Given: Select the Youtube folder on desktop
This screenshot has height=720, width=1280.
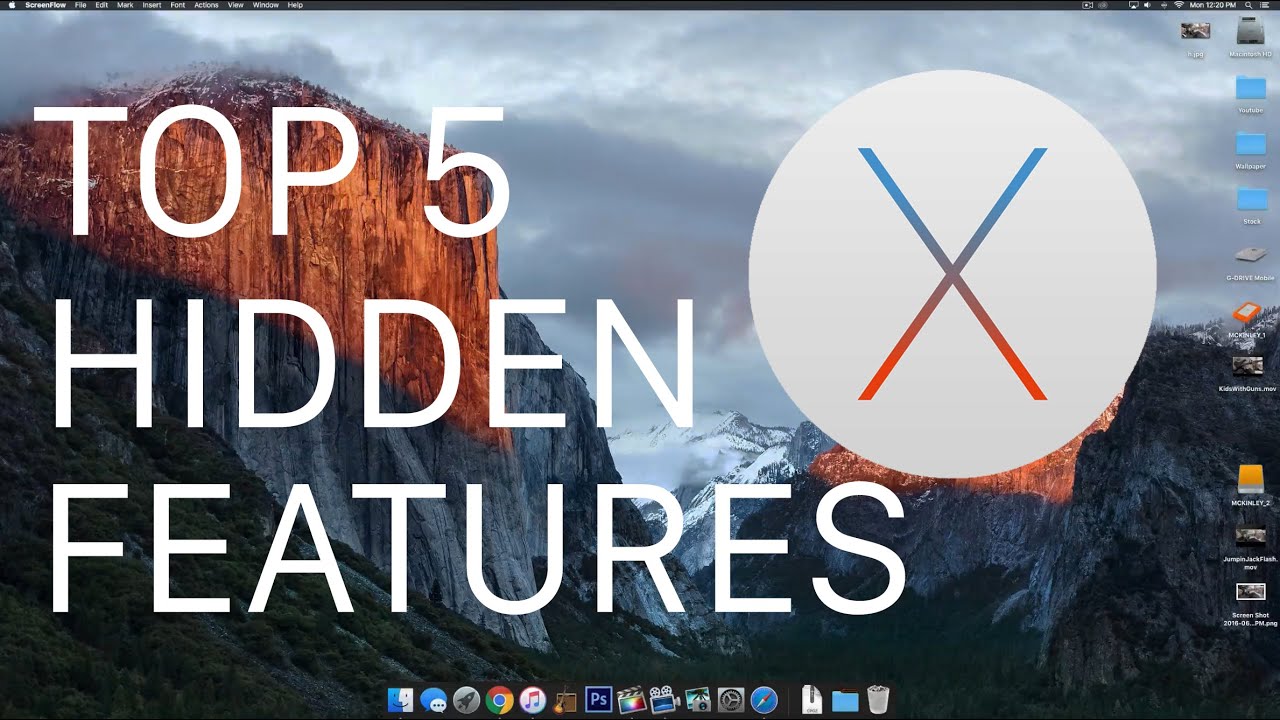Looking at the screenshot, I should pyautogui.click(x=1251, y=88).
